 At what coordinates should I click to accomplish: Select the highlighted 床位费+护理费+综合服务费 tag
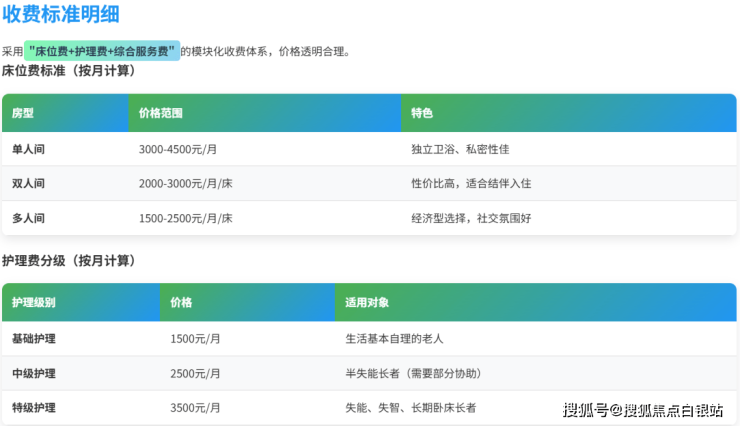point(102,51)
